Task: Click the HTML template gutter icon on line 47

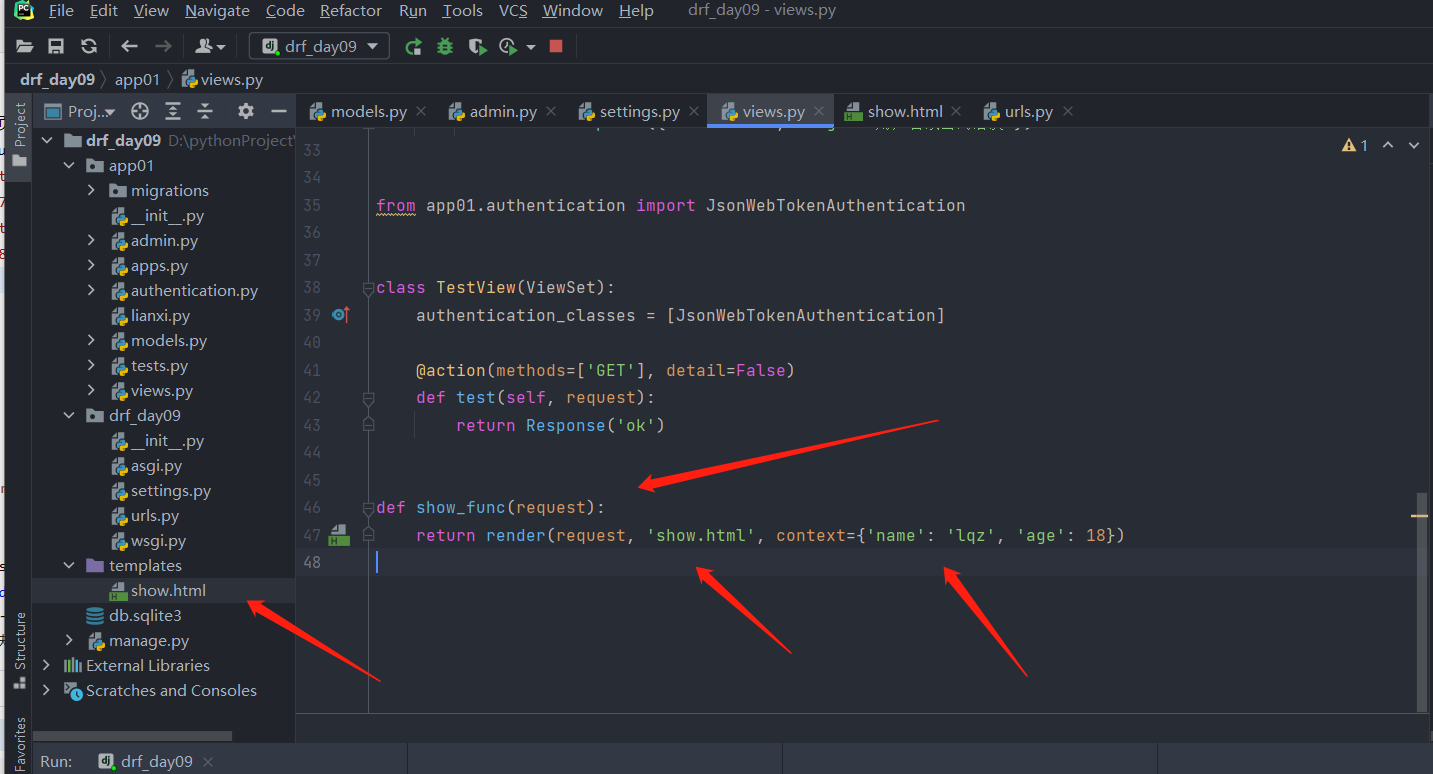Action: pos(339,535)
